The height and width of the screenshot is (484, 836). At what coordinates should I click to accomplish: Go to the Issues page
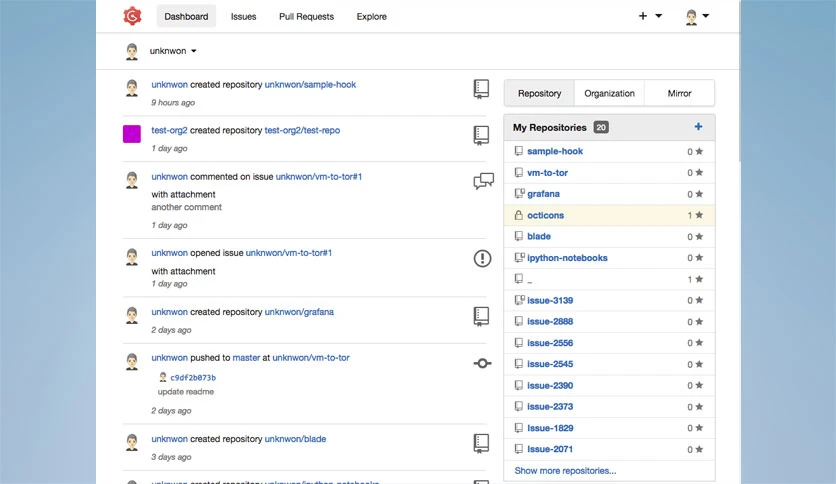[243, 17]
